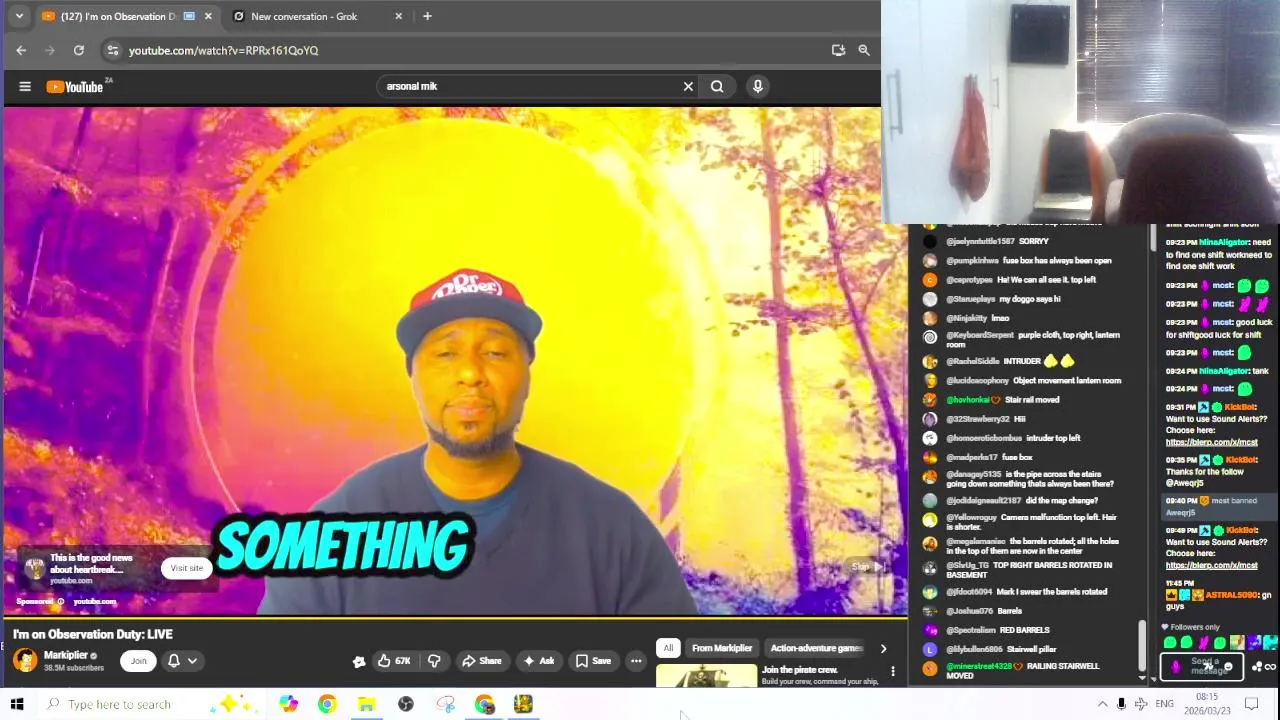Open the second blerp.com/x/mcst chat link
1280x720 pixels.
1211,565
